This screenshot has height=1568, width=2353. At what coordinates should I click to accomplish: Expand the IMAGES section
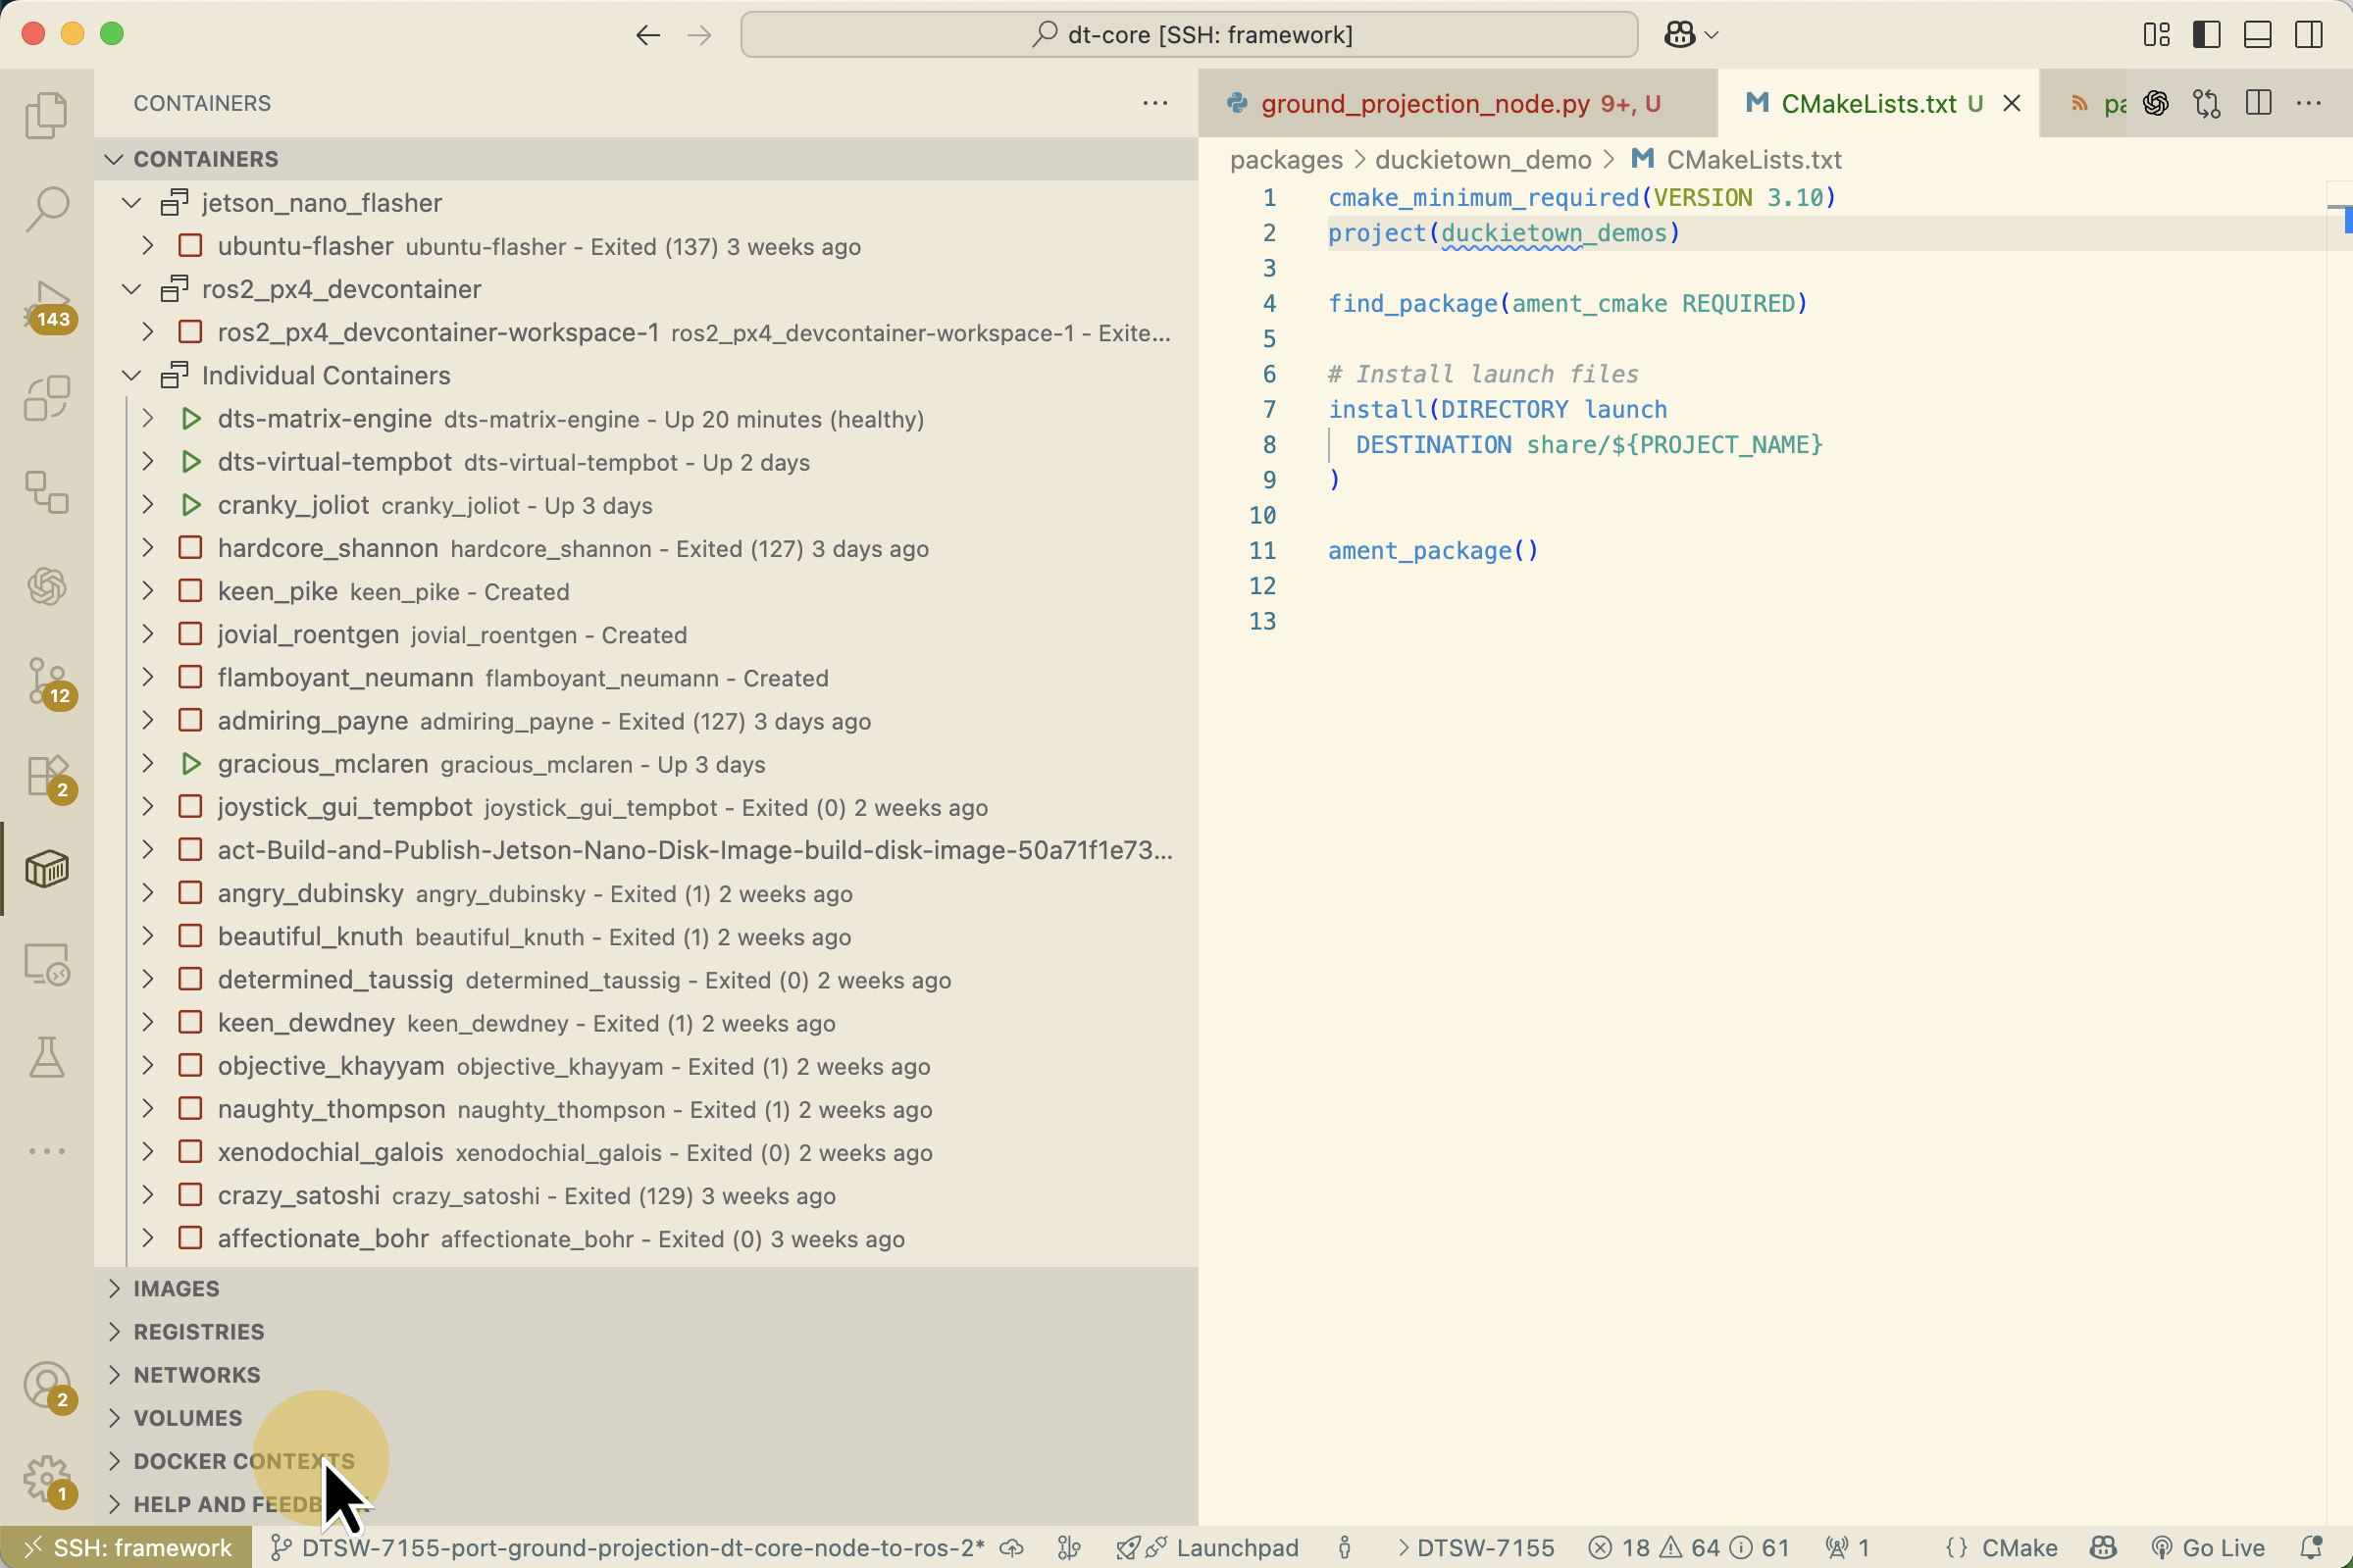click(x=176, y=1288)
